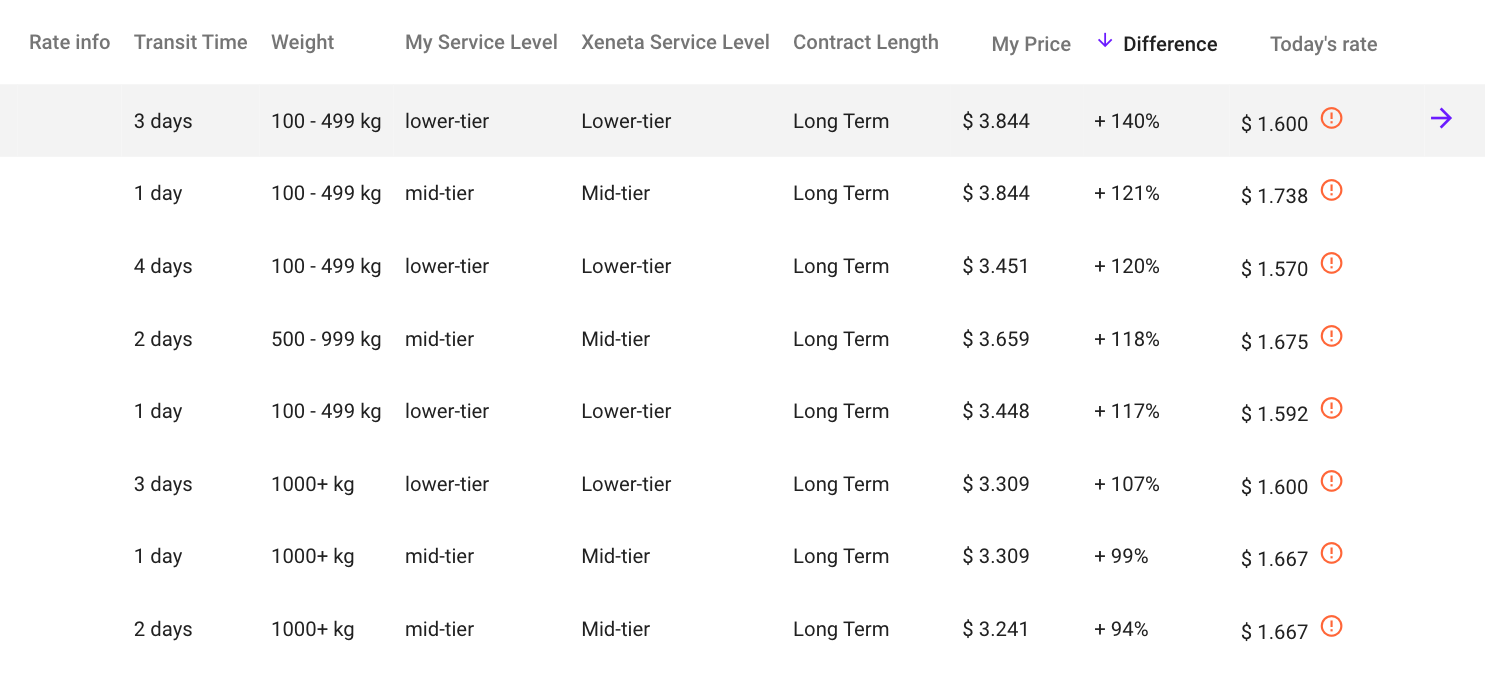
Task: Click the Xeneta Service Level header
Action: [x=675, y=42]
